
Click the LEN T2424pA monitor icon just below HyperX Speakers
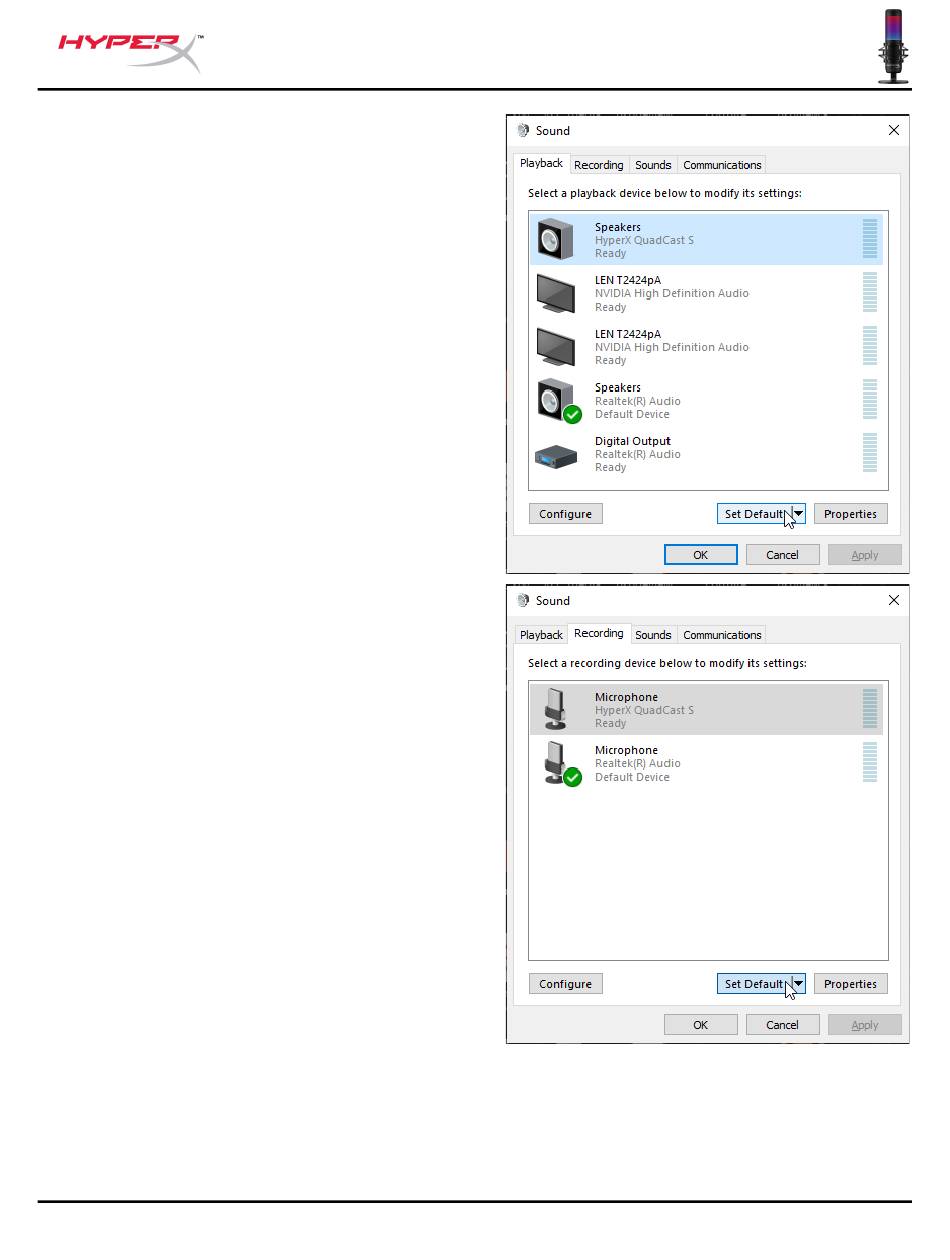click(556, 294)
